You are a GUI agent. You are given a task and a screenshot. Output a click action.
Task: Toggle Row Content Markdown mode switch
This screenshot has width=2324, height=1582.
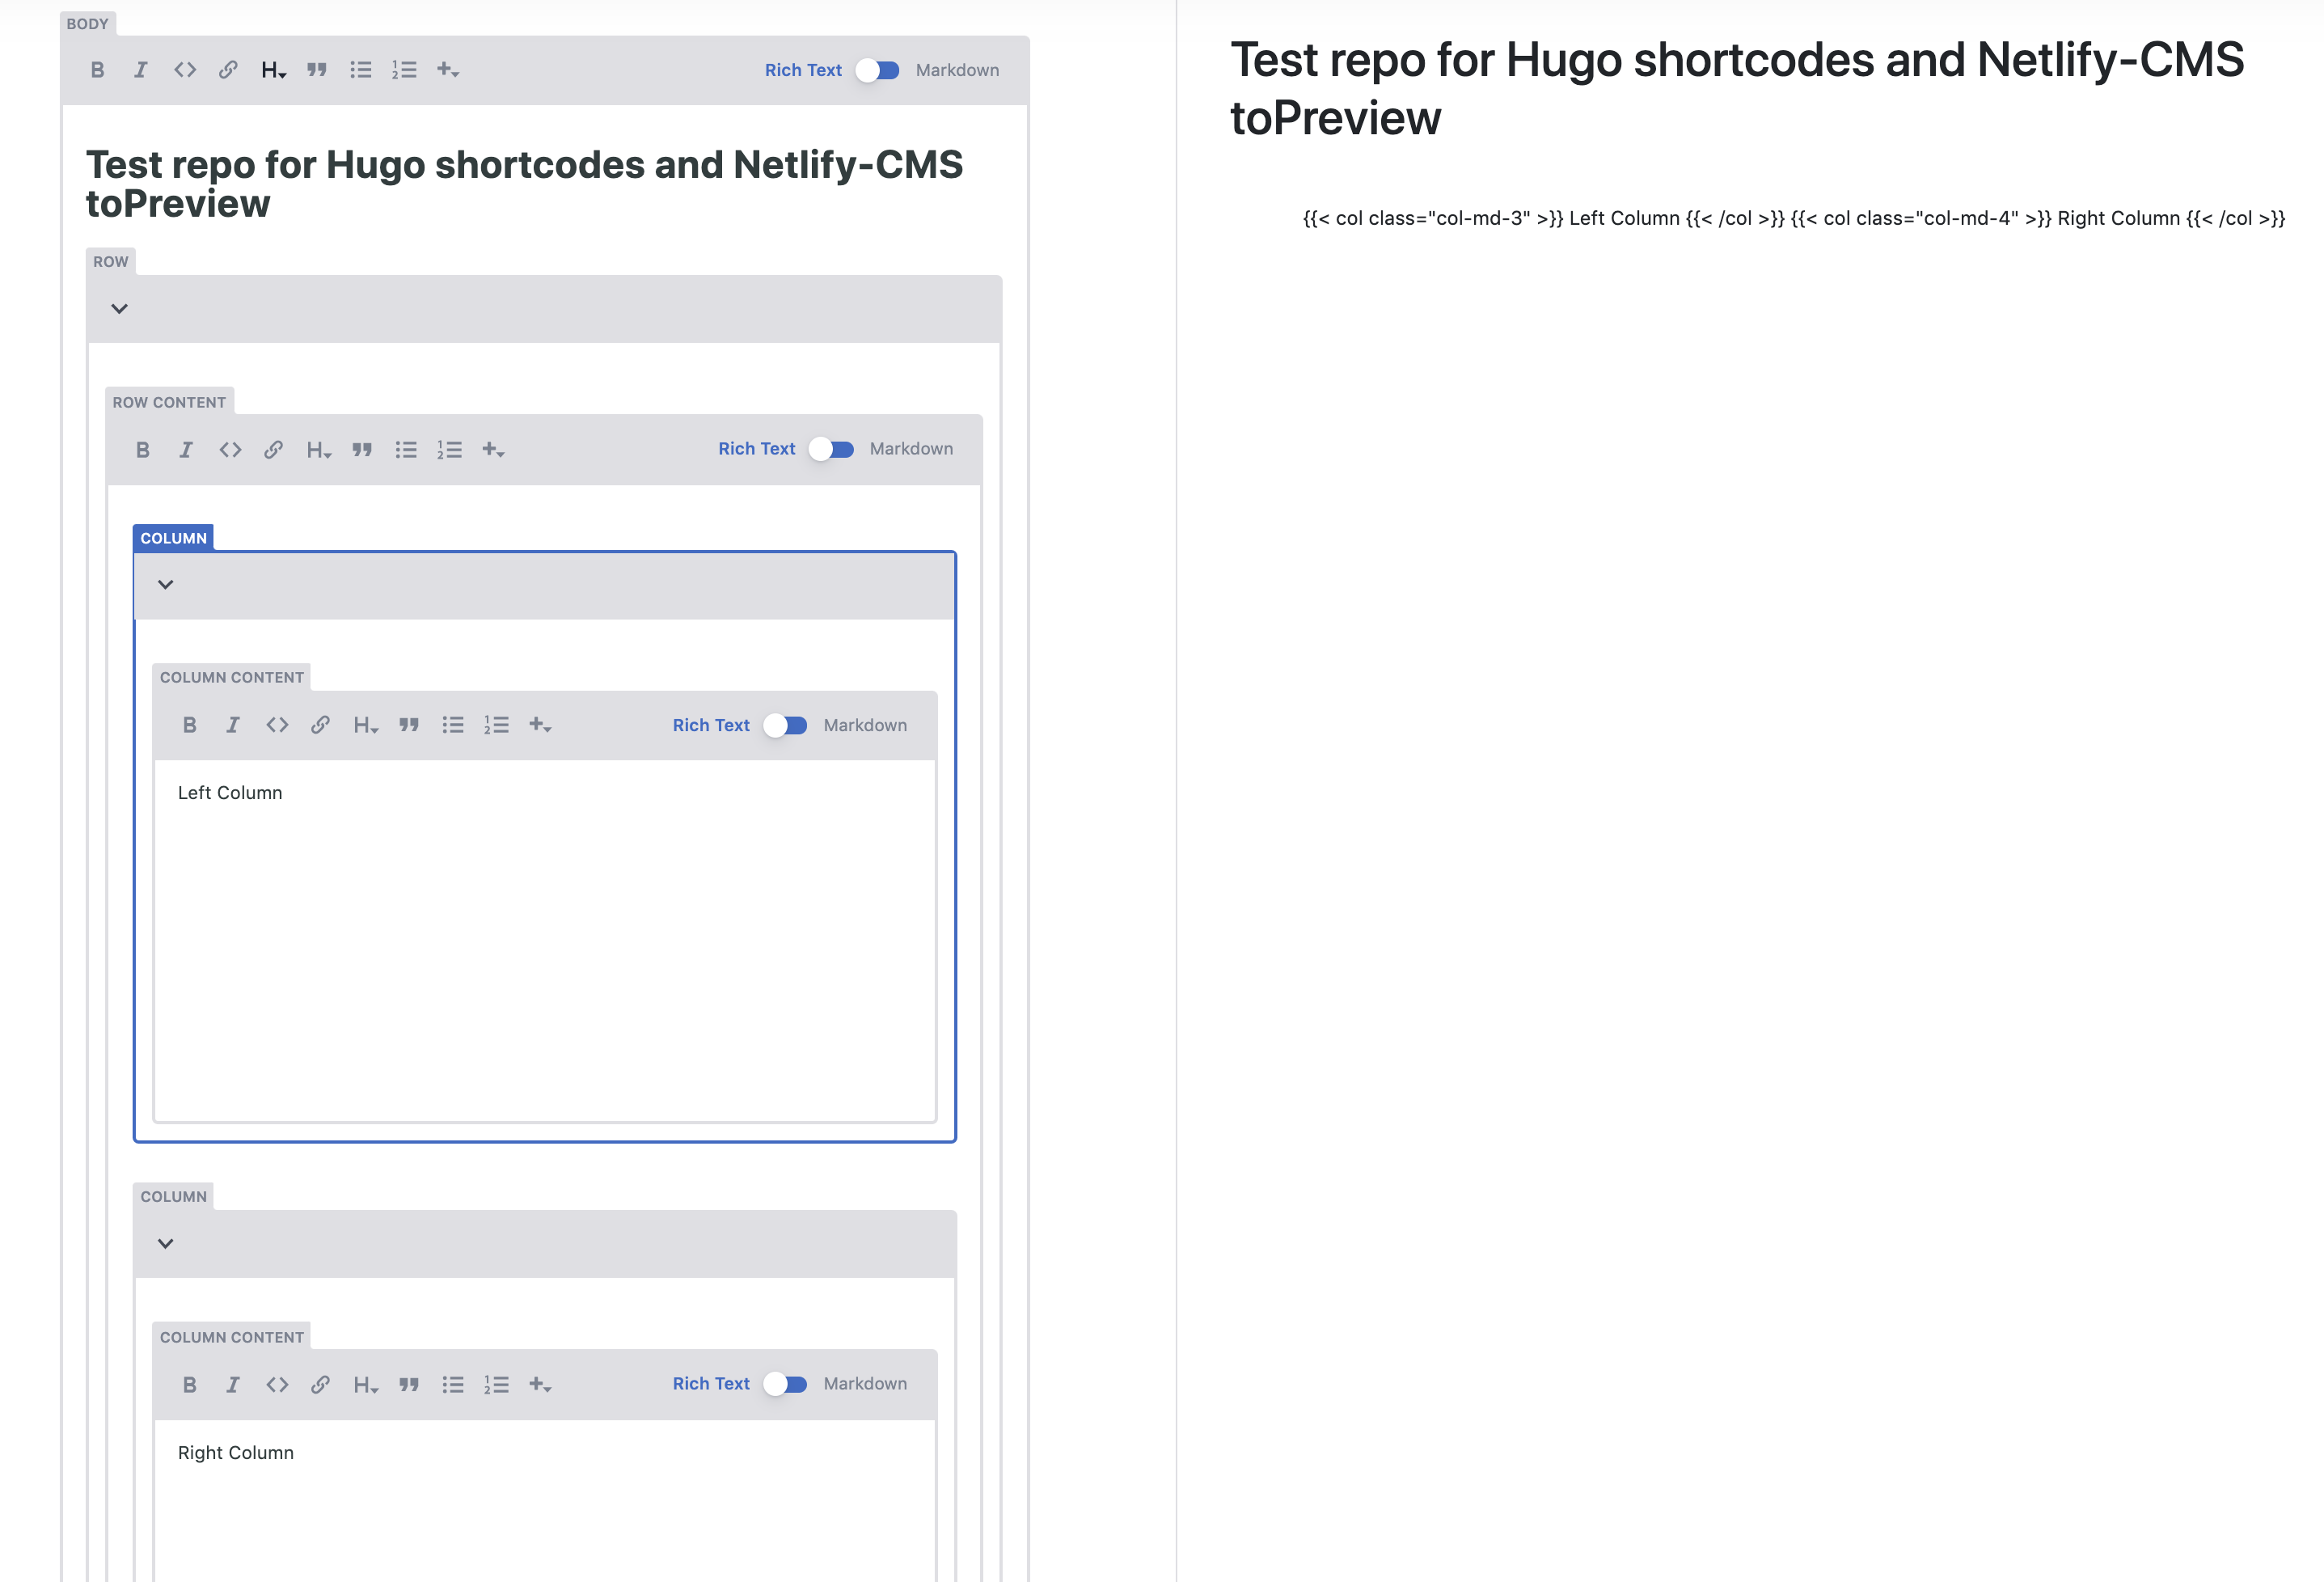832,449
